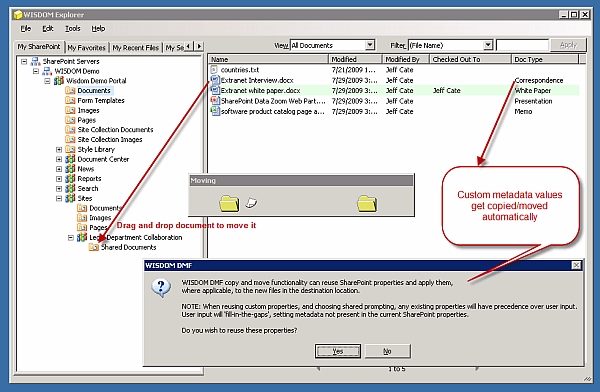Collapse the Legal Department Collaboration node
This screenshot has width=600, height=392.
(70, 237)
